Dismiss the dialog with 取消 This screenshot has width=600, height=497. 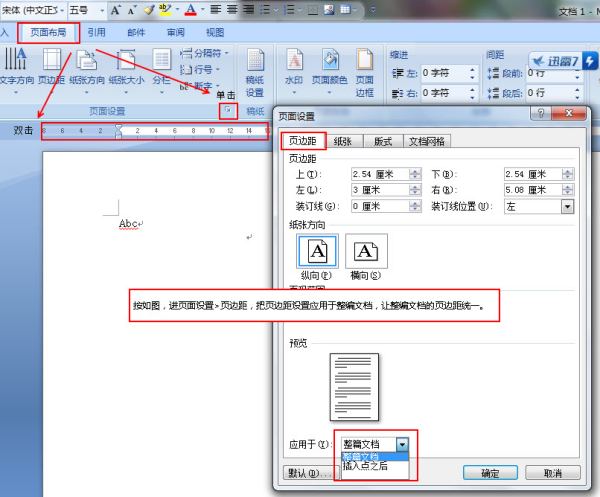(553, 473)
